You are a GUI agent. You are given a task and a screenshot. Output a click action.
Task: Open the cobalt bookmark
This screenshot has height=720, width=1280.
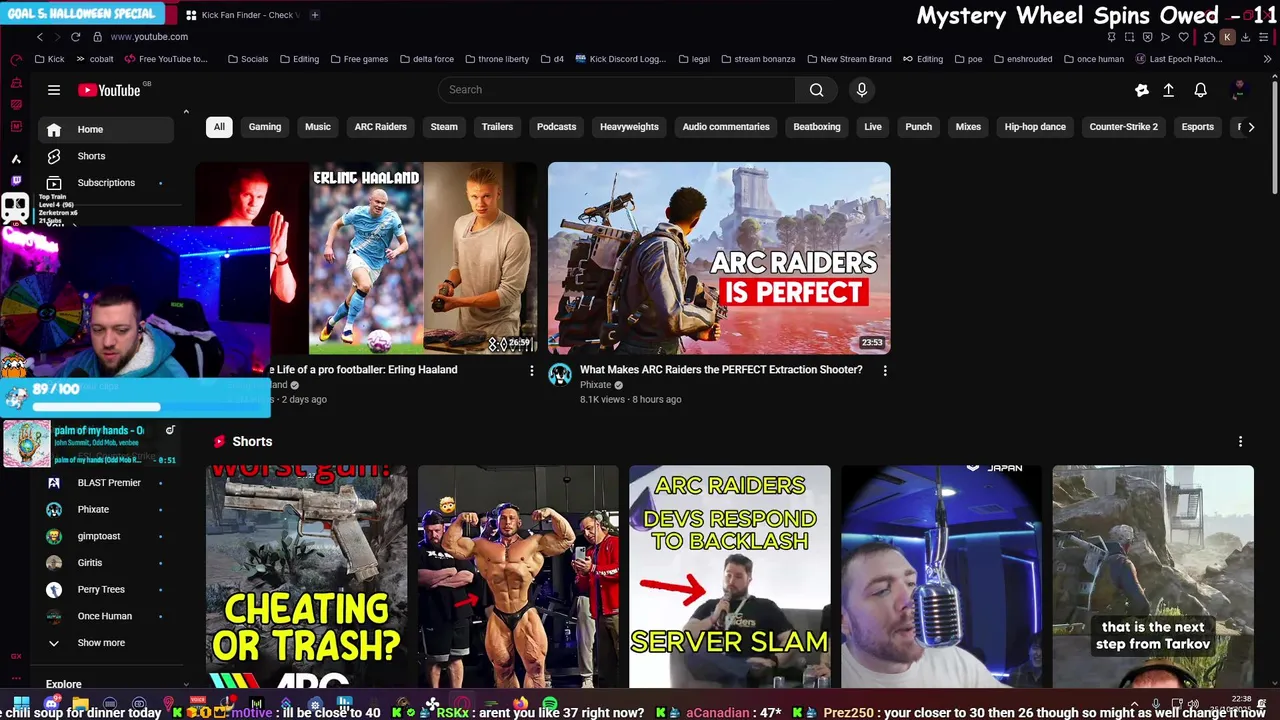pyautogui.click(x=95, y=59)
